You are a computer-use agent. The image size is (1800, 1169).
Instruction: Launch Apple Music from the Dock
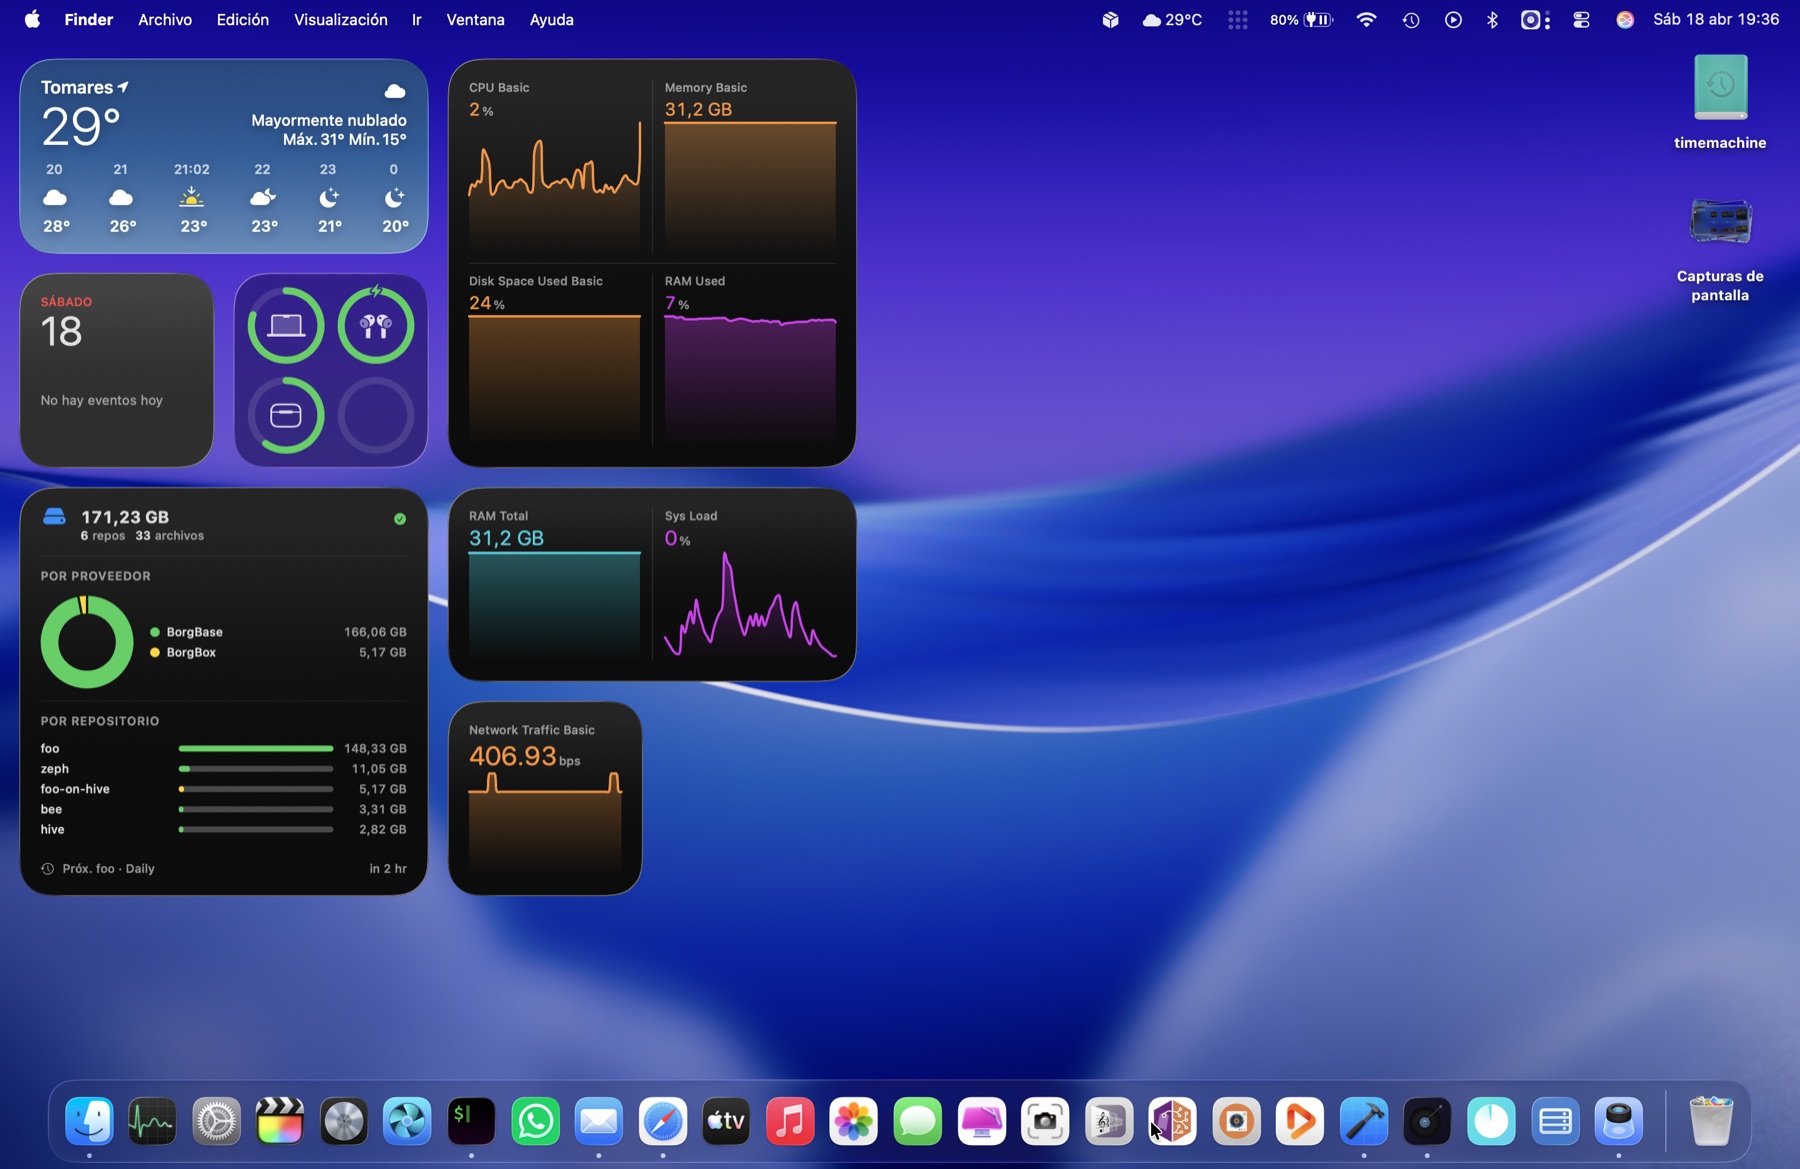coord(790,1121)
